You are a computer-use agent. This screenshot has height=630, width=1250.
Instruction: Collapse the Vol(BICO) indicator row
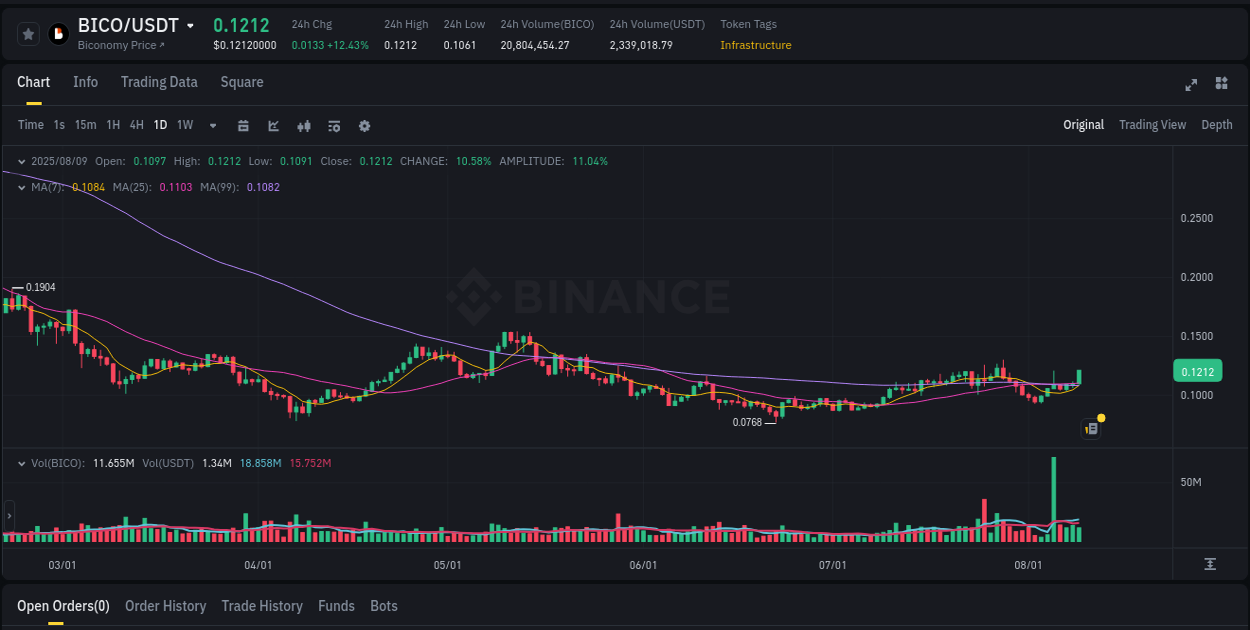click(x=22, y=463)
